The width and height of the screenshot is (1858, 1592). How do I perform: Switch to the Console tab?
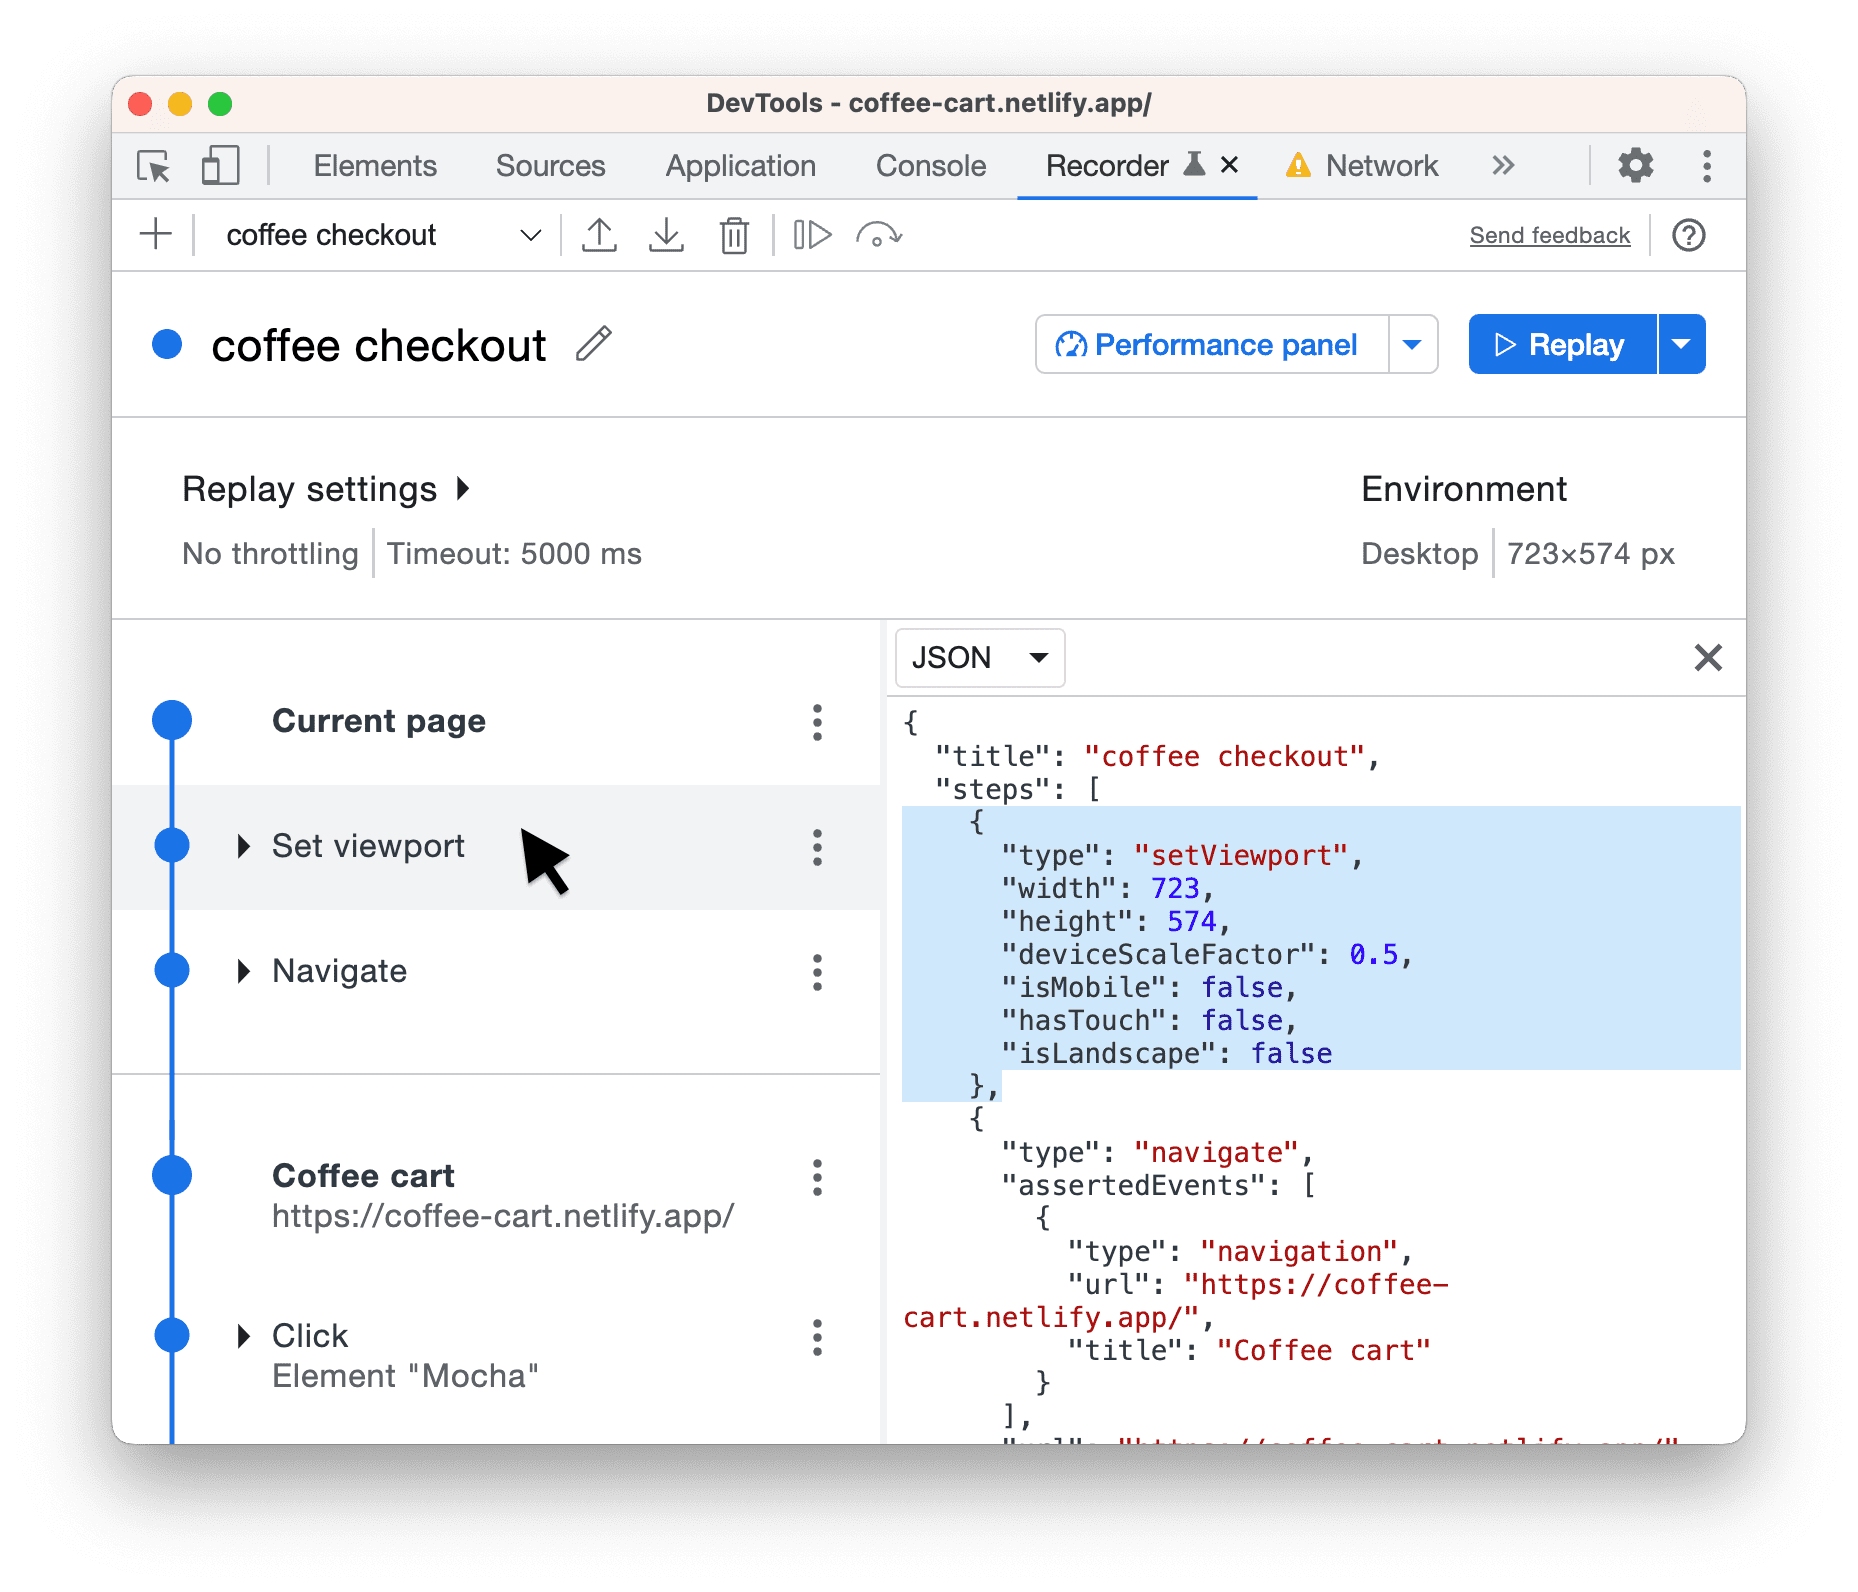click(930, 166)
